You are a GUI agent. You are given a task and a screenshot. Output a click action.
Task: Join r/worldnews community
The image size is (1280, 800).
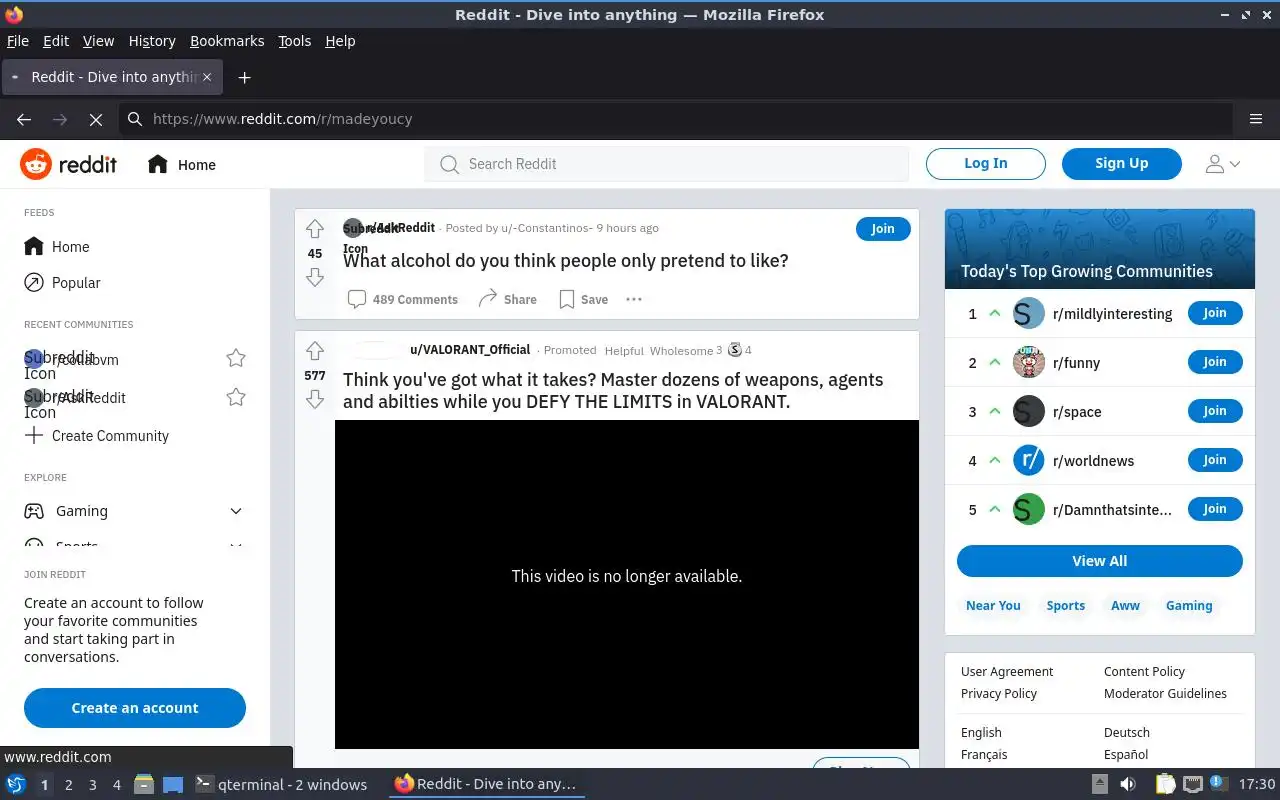coord(1215,460)
